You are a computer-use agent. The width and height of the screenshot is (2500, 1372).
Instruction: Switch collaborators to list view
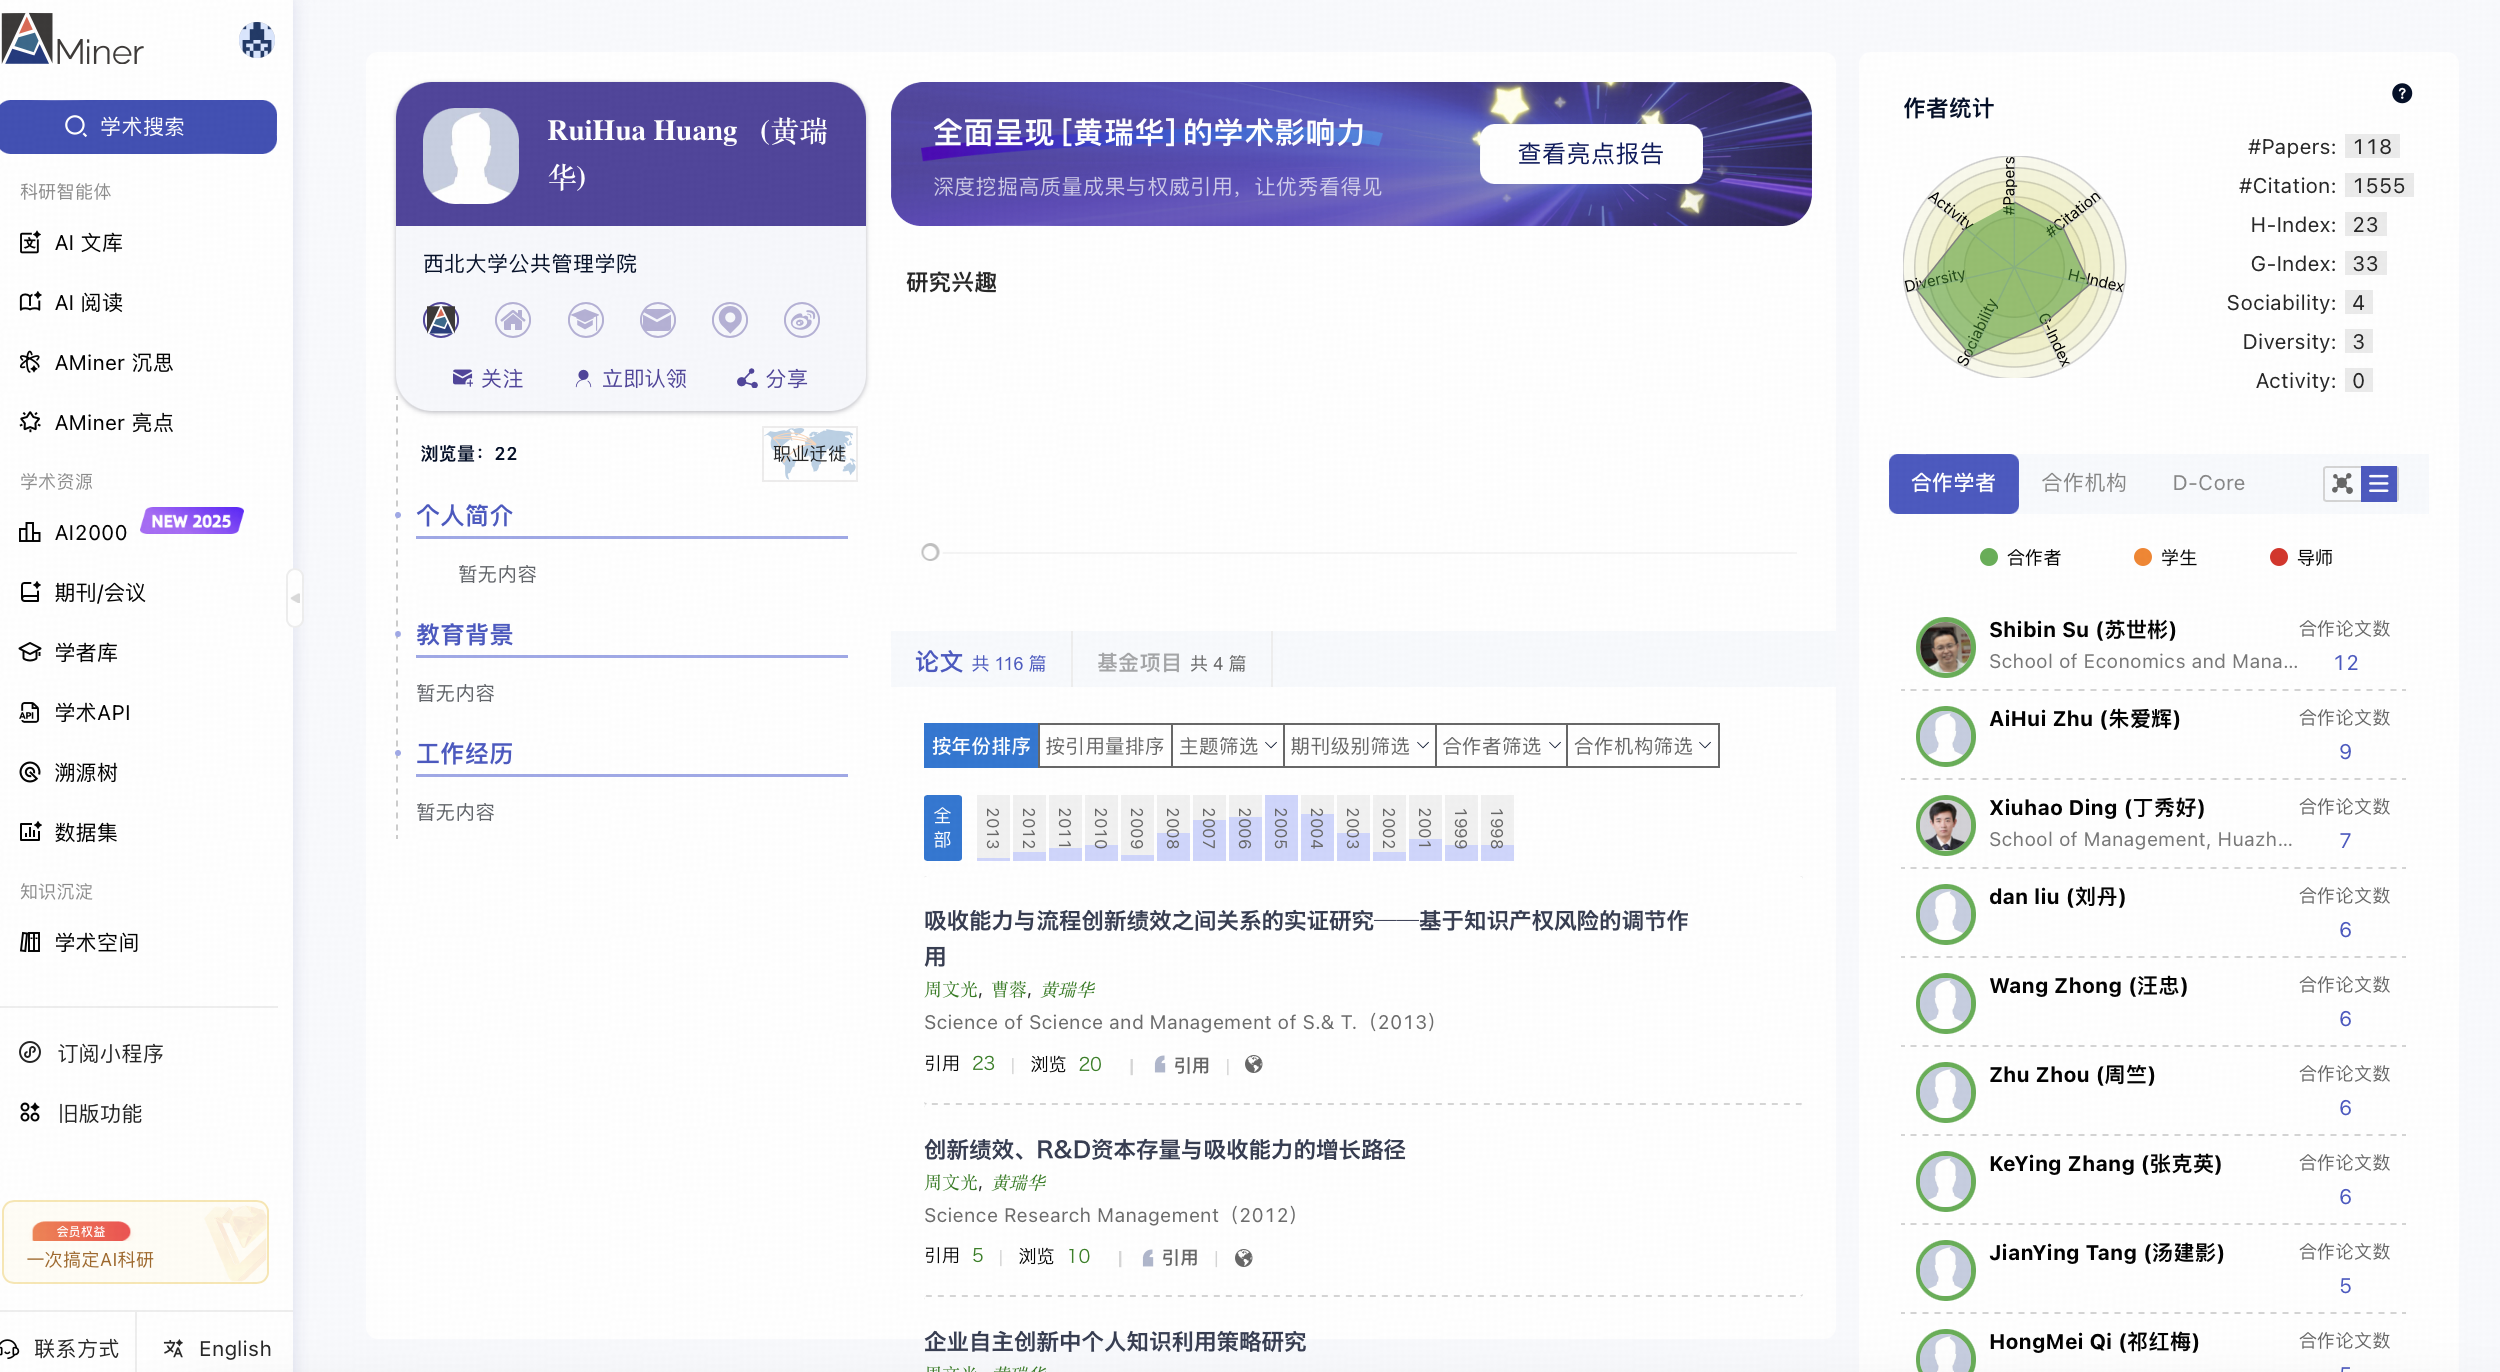[x=2379, y=484]
